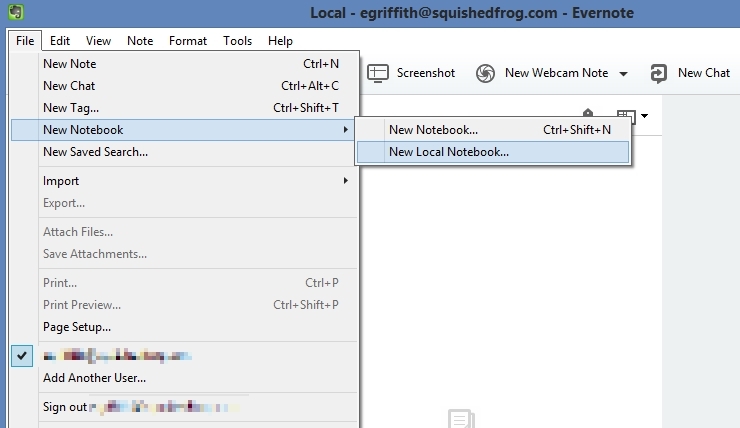Click the New Webcam Note shutter icon

[x=485, y=73]
